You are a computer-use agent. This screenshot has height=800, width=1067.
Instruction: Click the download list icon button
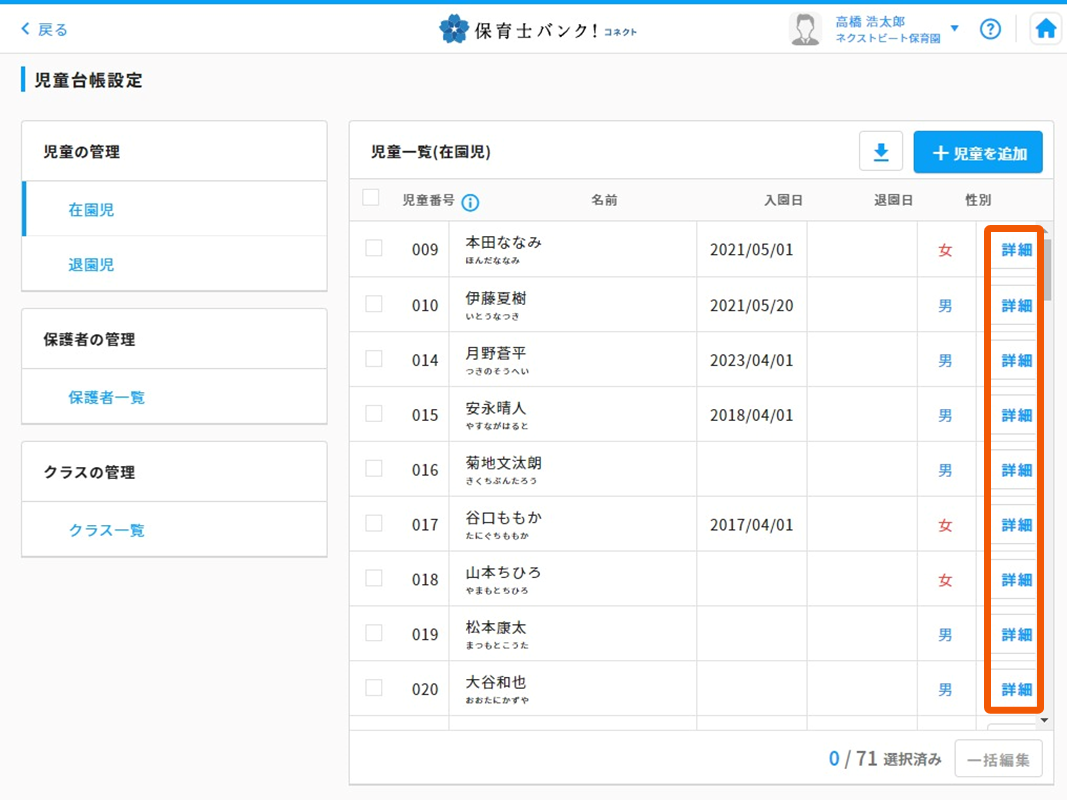[881, 153]
